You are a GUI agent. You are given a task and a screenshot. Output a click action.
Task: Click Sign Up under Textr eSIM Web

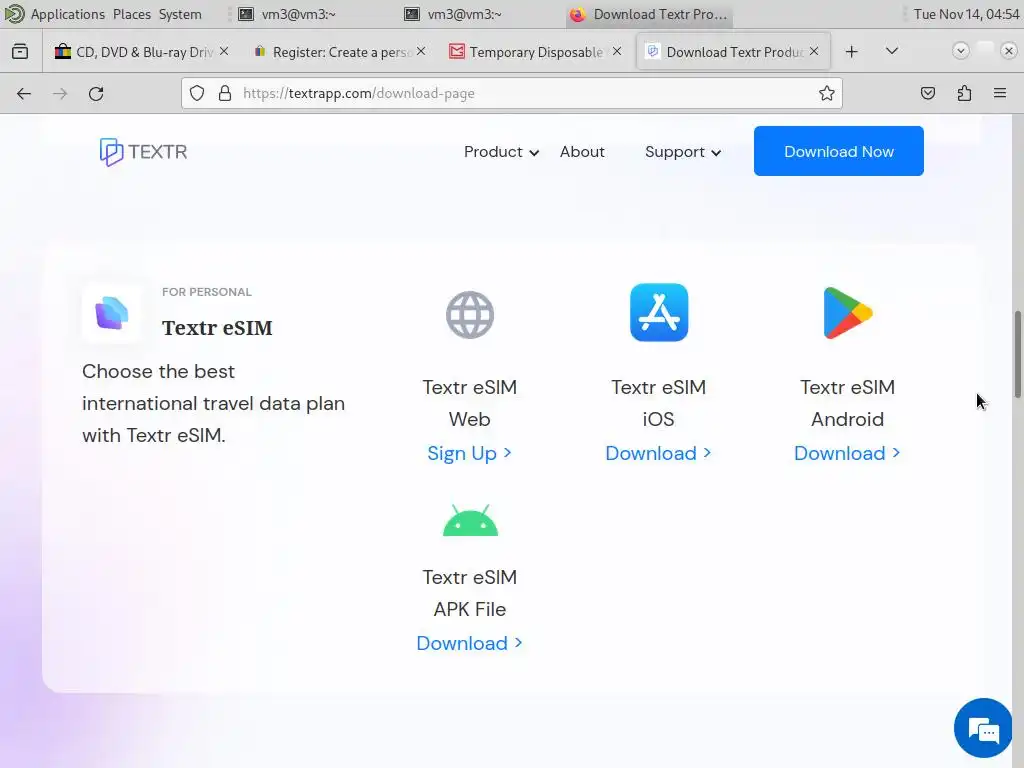pyautogui.click(x=469, y=453)
